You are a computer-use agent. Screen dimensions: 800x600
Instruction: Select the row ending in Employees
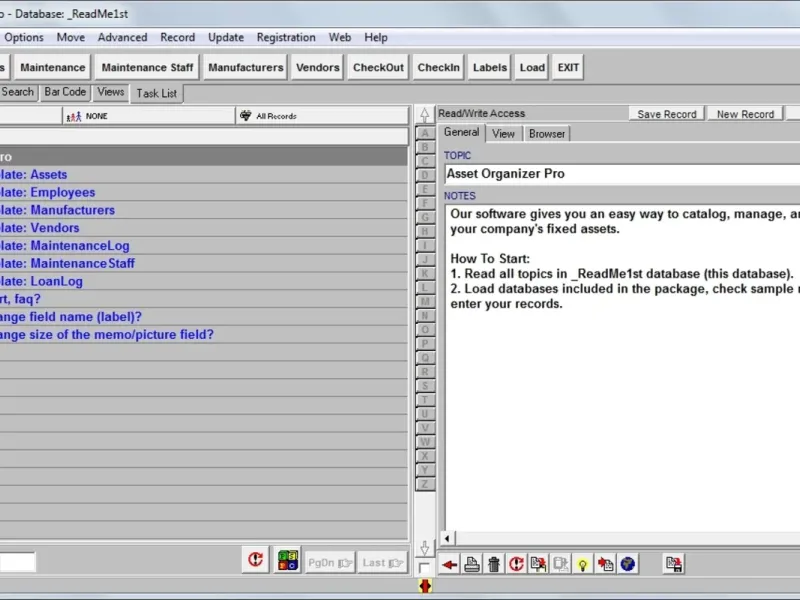[204, 192]
